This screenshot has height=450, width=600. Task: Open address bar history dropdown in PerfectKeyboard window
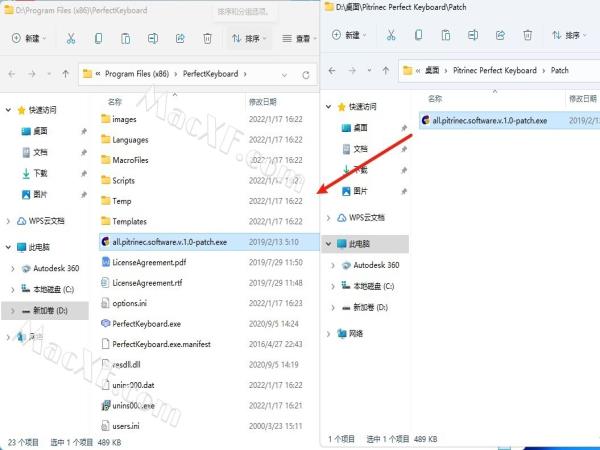pyautogui.click(x=284, y=75)
